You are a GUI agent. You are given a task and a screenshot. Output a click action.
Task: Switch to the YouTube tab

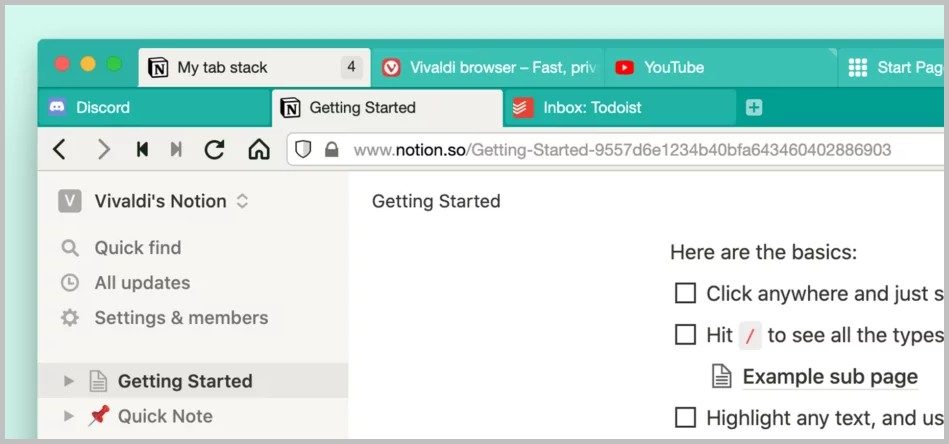673,67
